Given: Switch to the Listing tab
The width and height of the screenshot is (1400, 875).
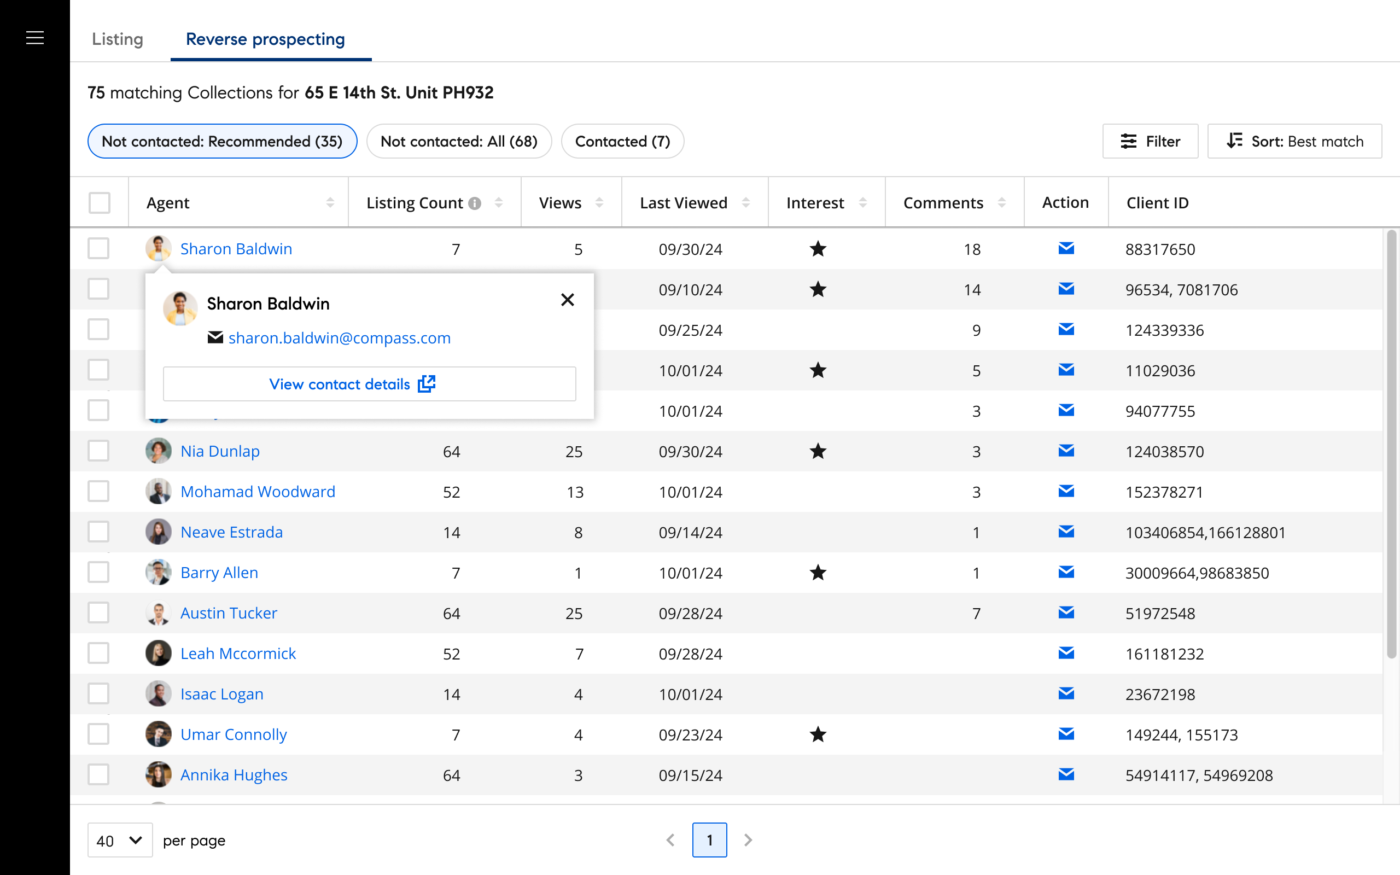Looking at the screenshot, I should pos(117,39).
